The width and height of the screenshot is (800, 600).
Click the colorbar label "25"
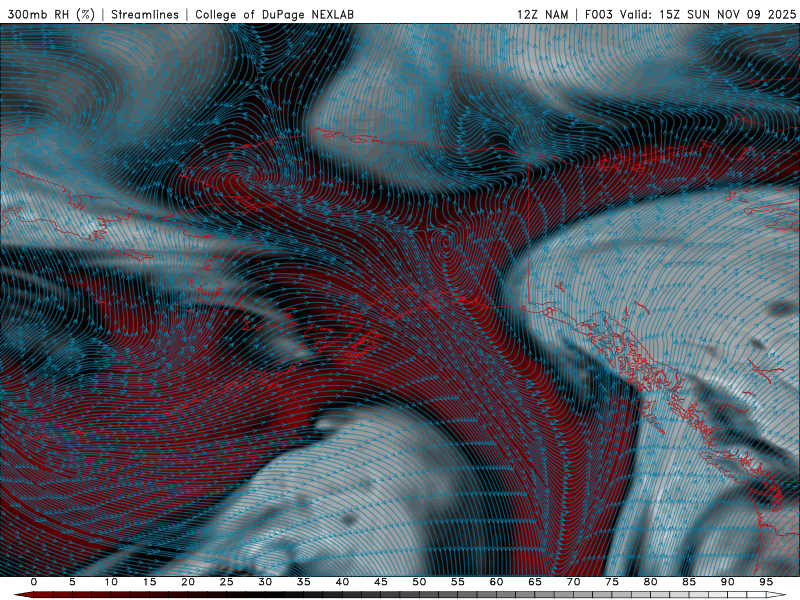227,582
